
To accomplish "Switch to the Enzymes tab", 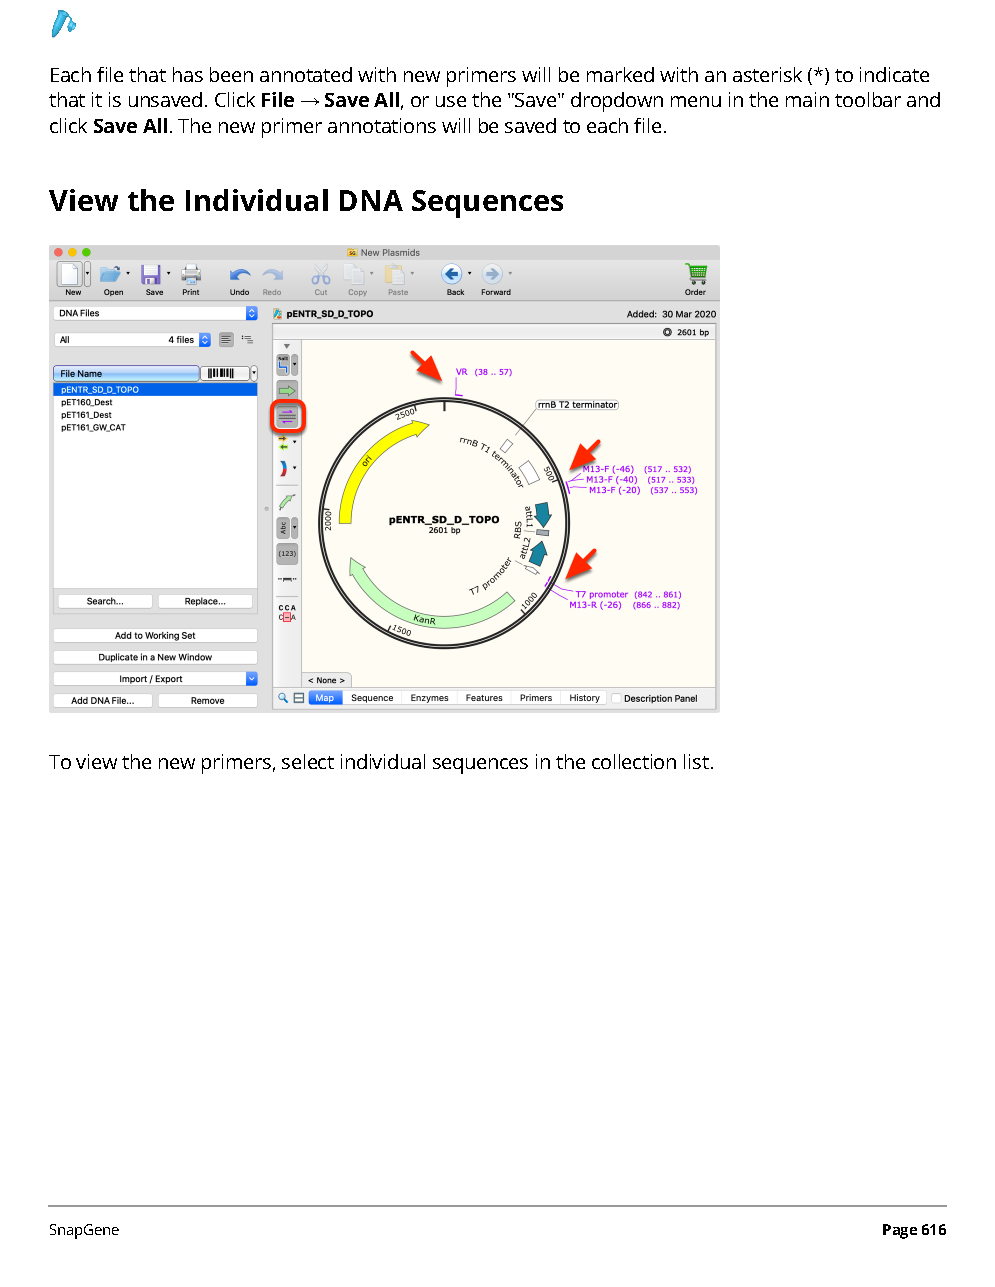I will [x=429, y=698].
